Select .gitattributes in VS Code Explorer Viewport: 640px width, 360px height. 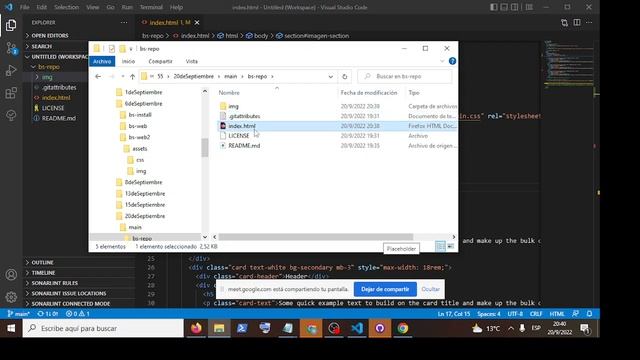coord(59,87)
